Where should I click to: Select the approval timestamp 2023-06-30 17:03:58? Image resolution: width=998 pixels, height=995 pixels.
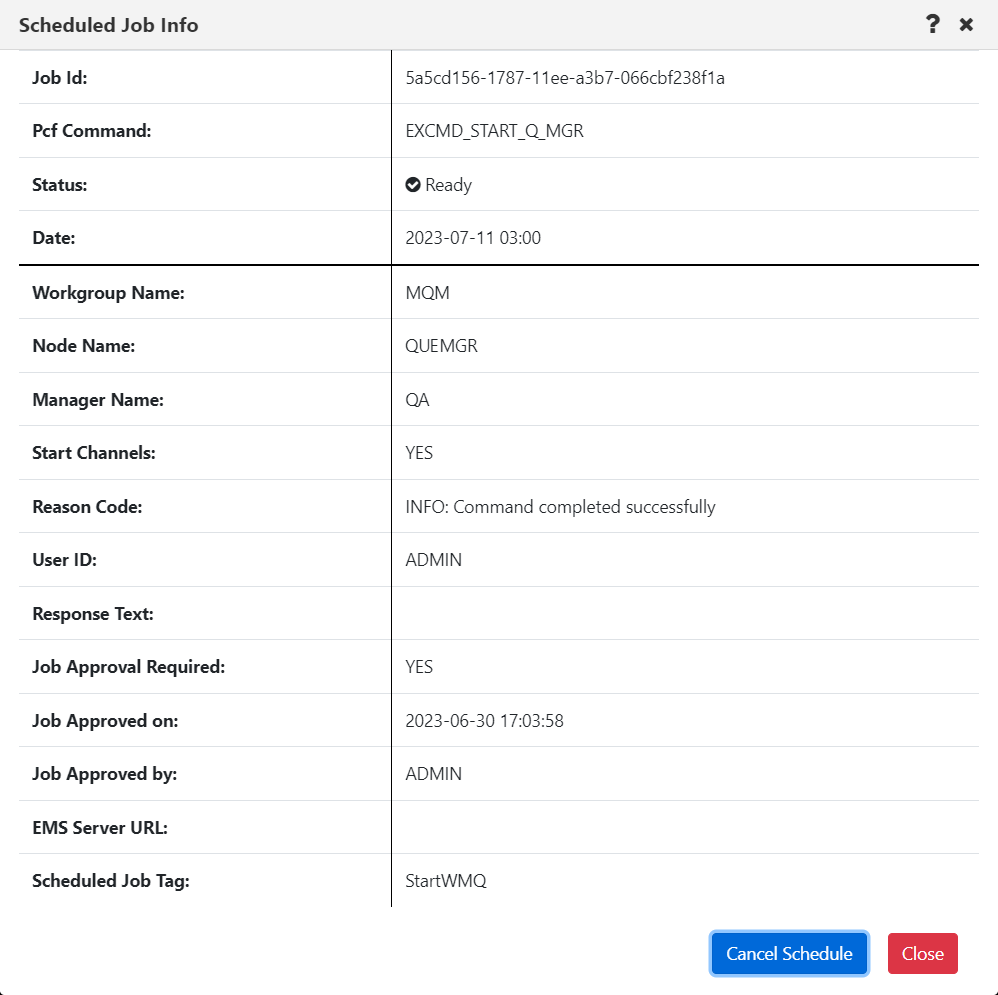tap(484, 721)
